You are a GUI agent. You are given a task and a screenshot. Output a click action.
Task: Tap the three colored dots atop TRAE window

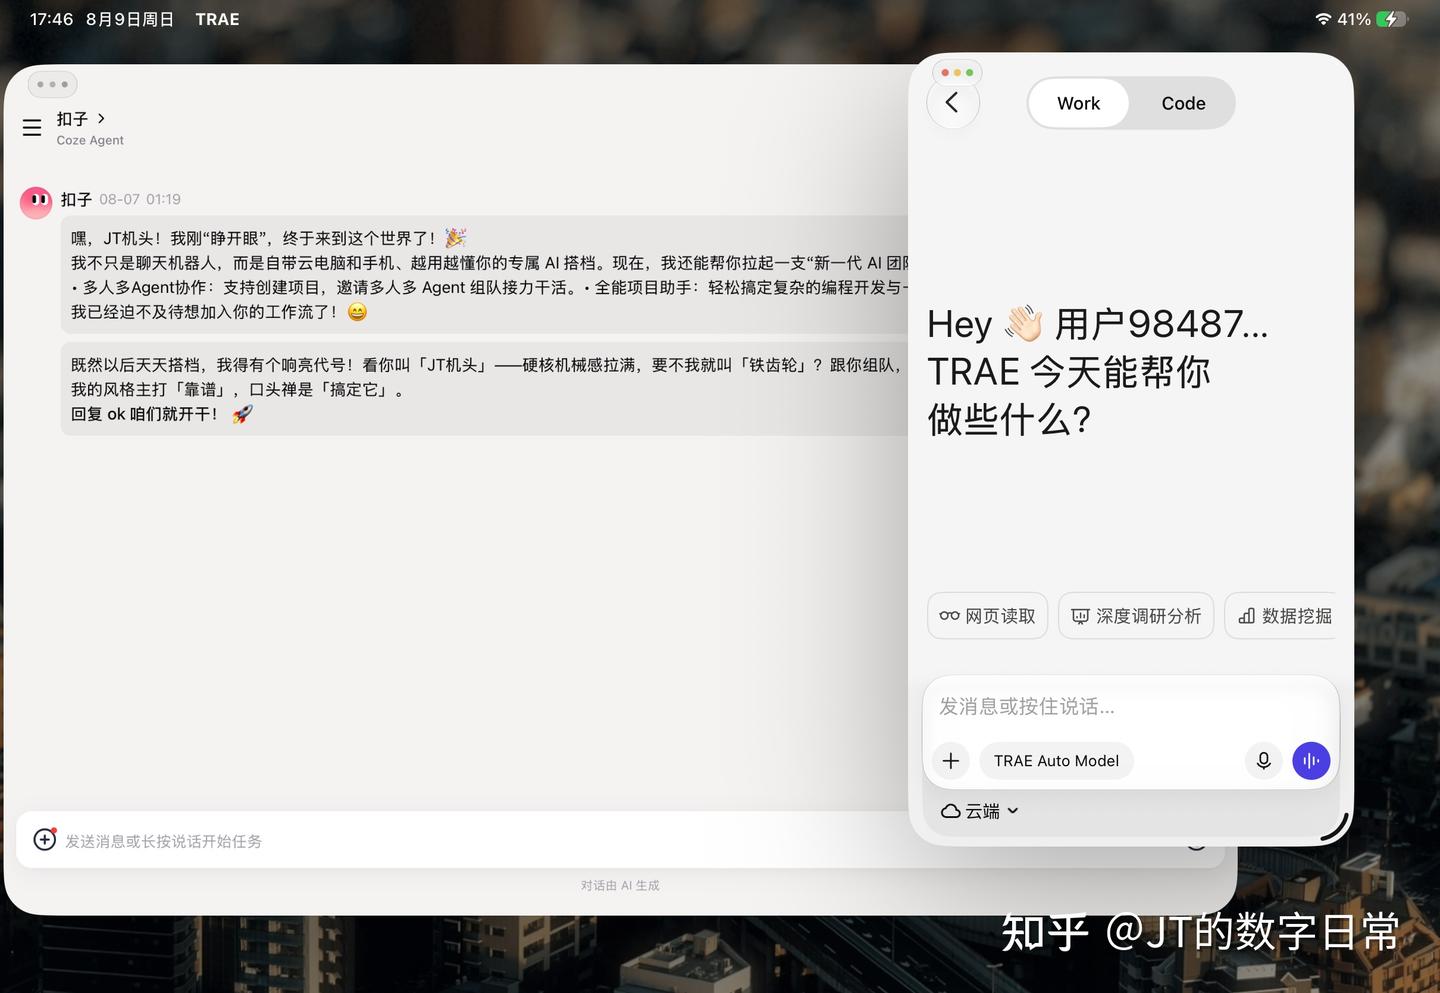click(957, 72)
